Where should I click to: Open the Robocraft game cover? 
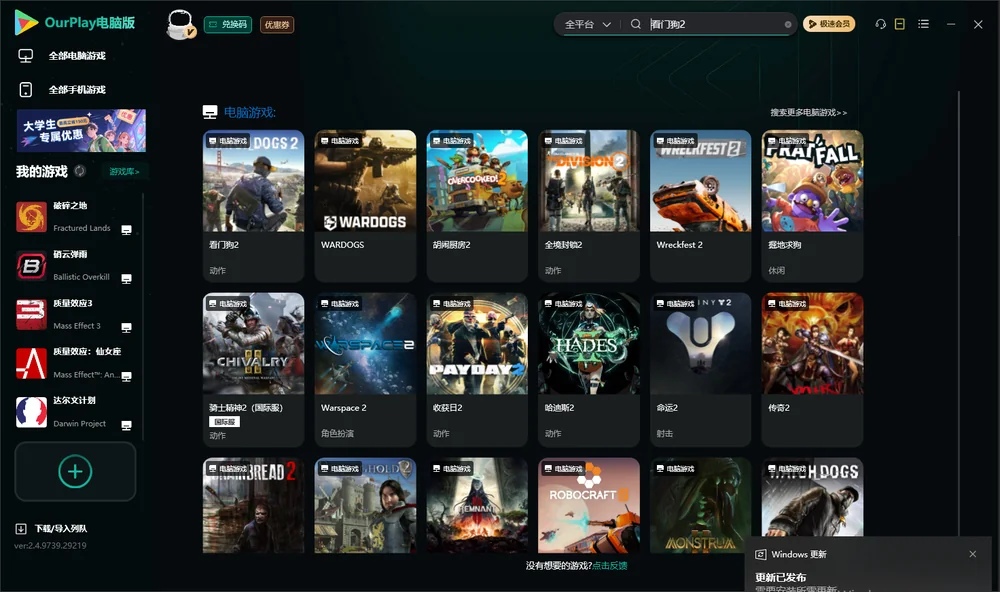(589, 505)
